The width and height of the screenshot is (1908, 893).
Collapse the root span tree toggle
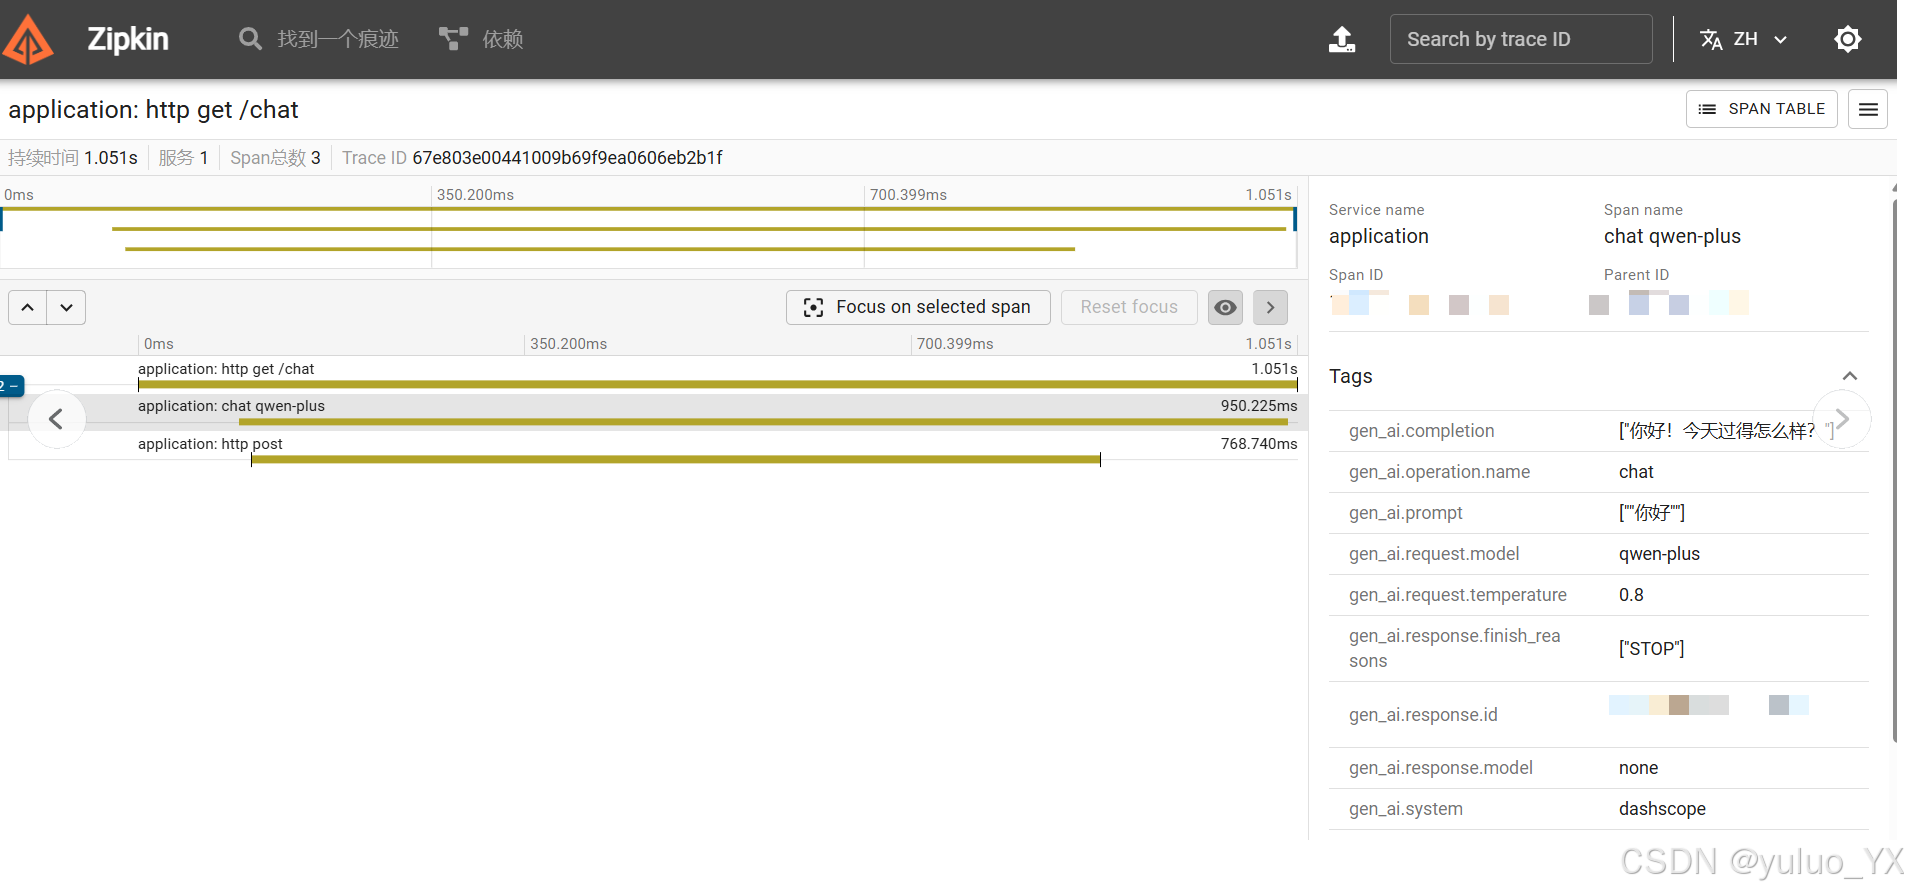[x=11, y=386]
